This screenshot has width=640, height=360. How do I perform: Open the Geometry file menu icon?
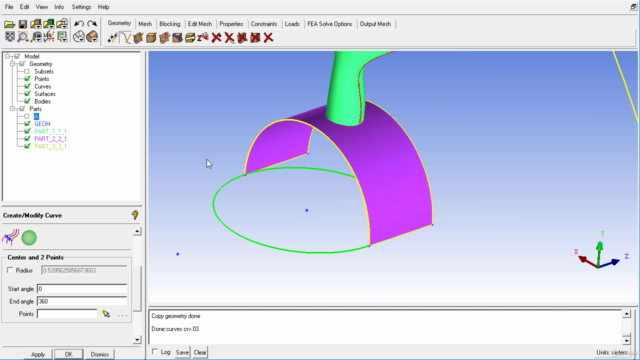(36, 24)
